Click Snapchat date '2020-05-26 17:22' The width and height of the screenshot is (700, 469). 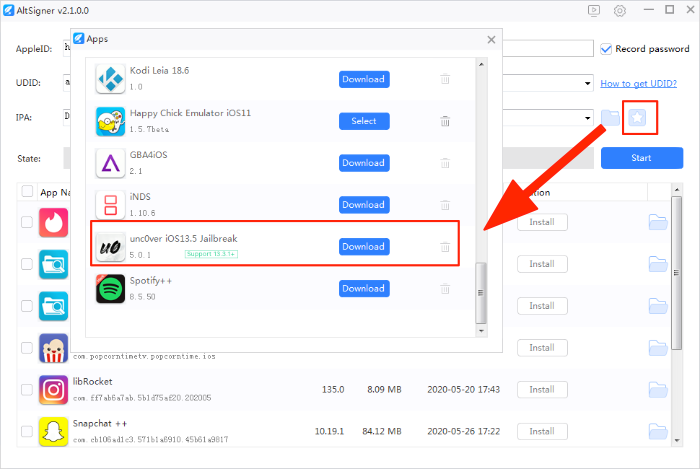(x=463, y=432)
